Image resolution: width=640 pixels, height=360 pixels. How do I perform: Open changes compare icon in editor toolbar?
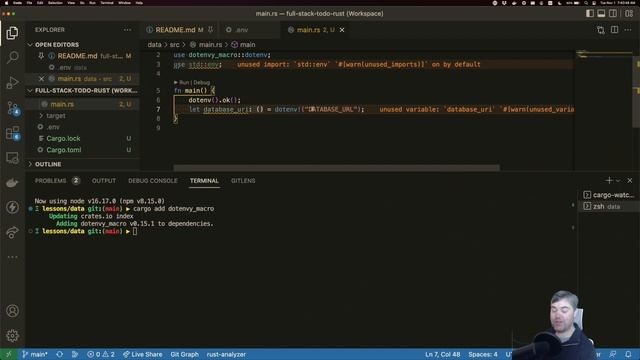tap(600, 30)
